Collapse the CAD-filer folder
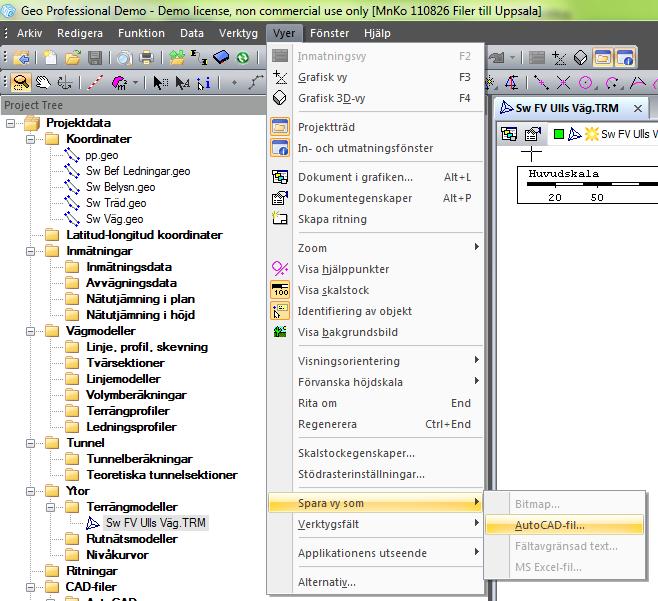Viewport: 658px width, 601px height. 31,587
